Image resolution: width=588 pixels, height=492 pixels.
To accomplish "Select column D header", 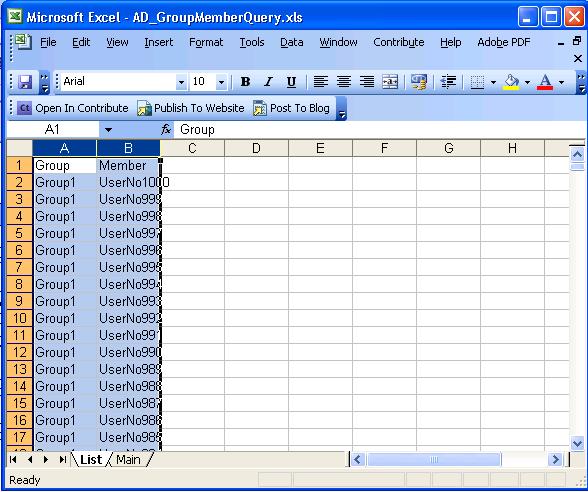I will click(256, 148).
